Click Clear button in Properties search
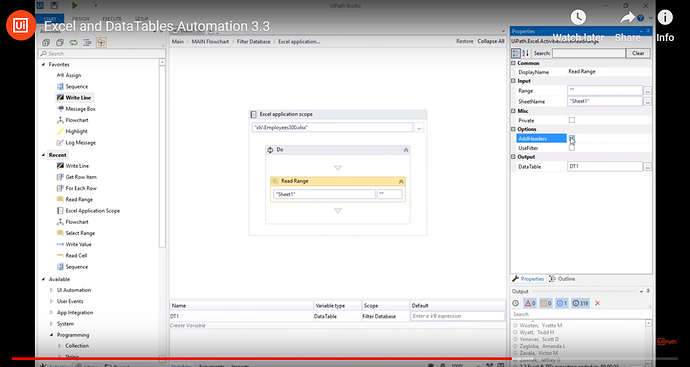 [x=638, y=53]
